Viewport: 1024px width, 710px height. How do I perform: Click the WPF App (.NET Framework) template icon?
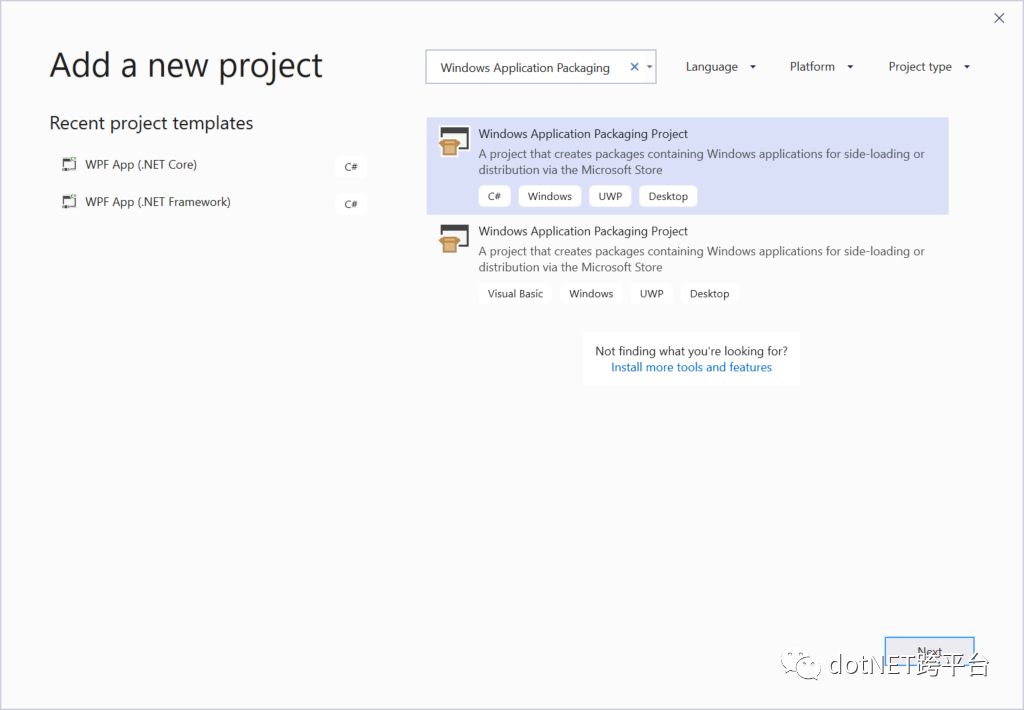(x=69, y=202)
